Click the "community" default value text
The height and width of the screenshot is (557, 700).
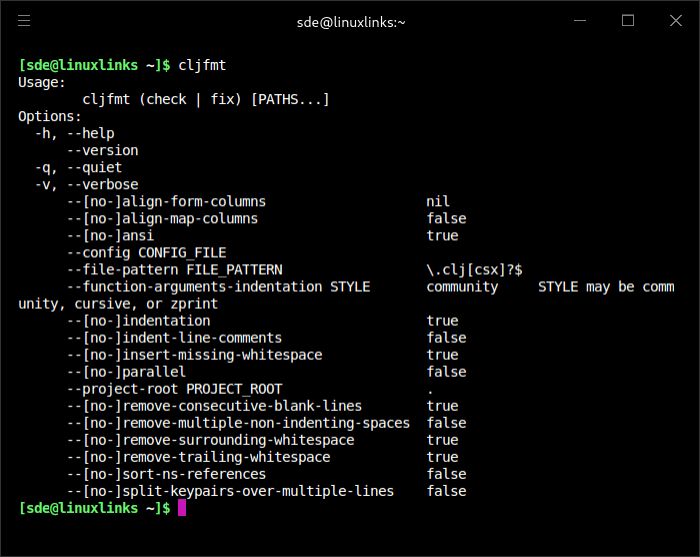(462, 286)
